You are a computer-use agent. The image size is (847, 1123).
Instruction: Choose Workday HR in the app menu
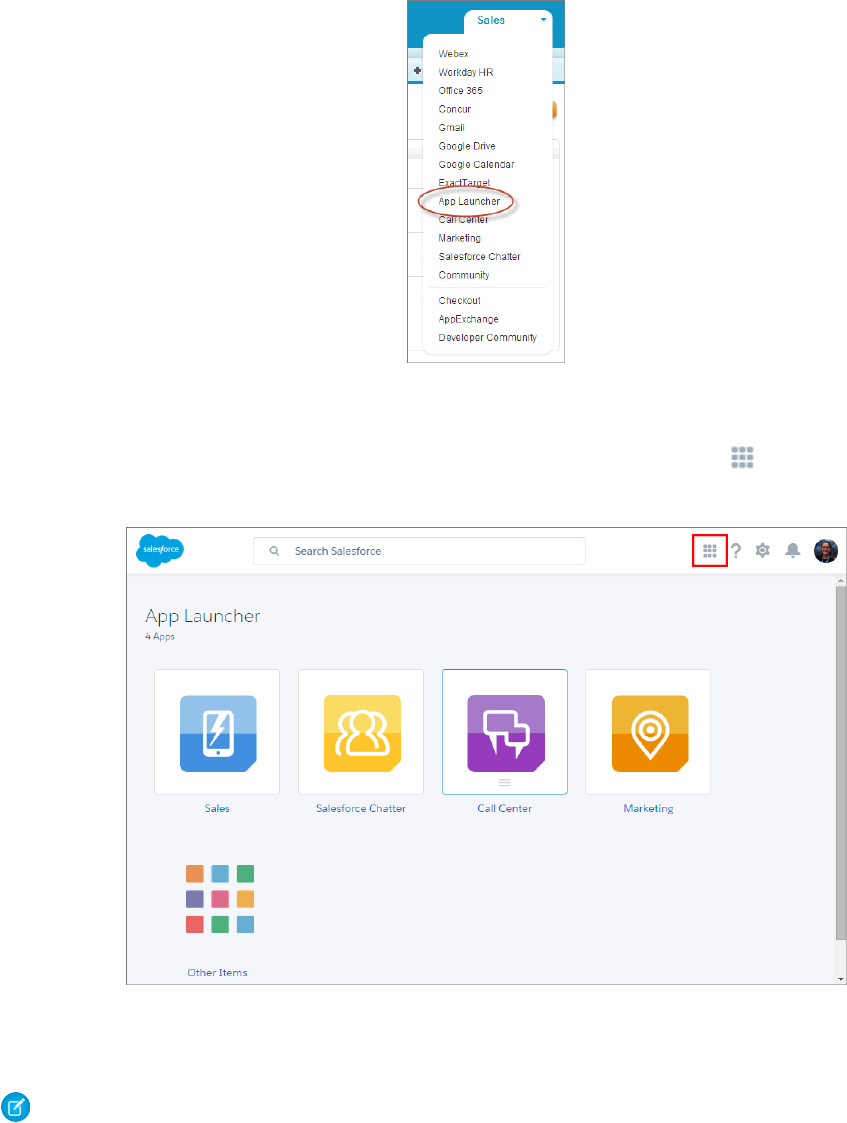465,72
